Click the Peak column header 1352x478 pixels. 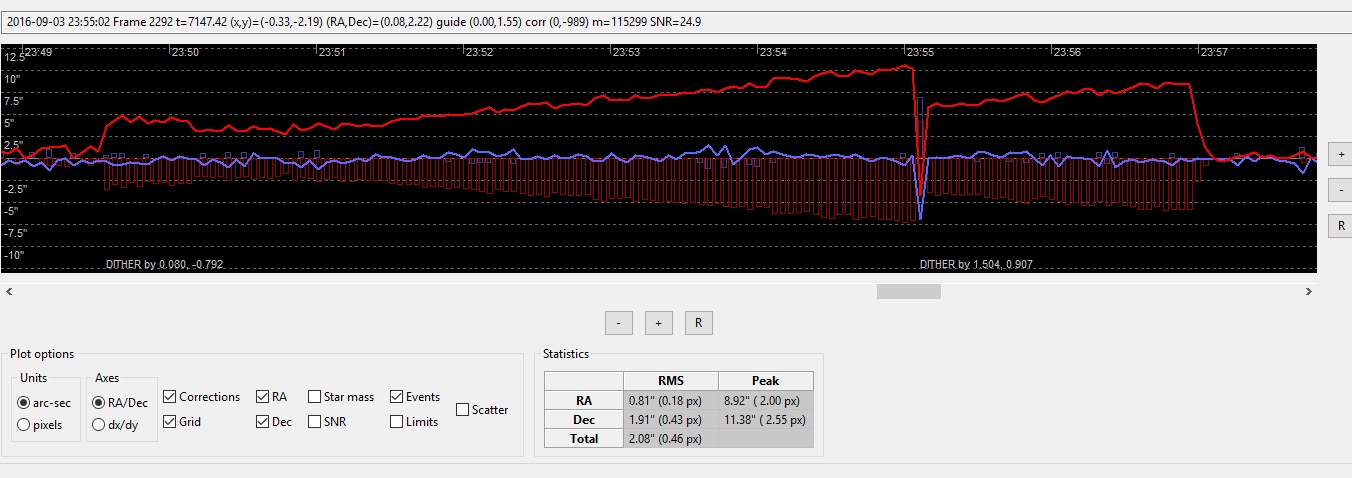pos(766,380)
